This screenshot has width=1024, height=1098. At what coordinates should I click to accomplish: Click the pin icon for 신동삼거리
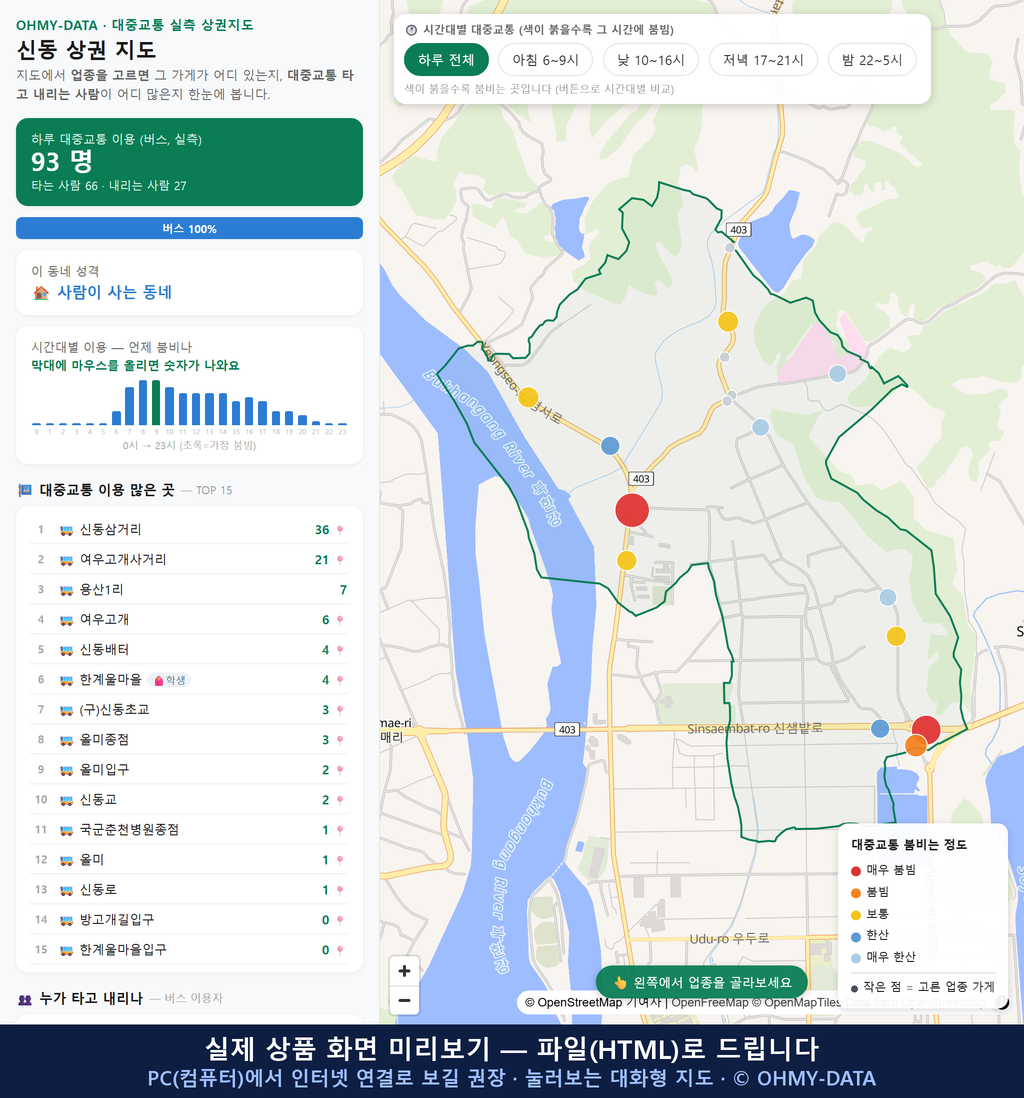pyautogui.click(x=340, y=530)
